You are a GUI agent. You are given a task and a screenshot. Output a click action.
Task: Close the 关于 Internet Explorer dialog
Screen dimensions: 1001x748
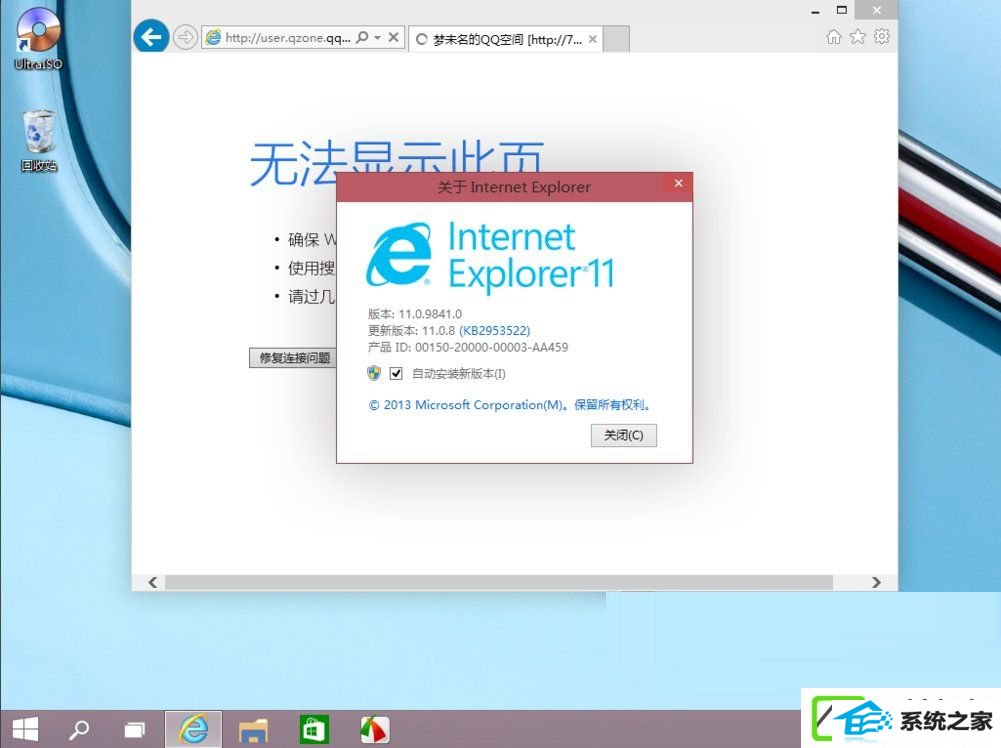coord(679,183)
